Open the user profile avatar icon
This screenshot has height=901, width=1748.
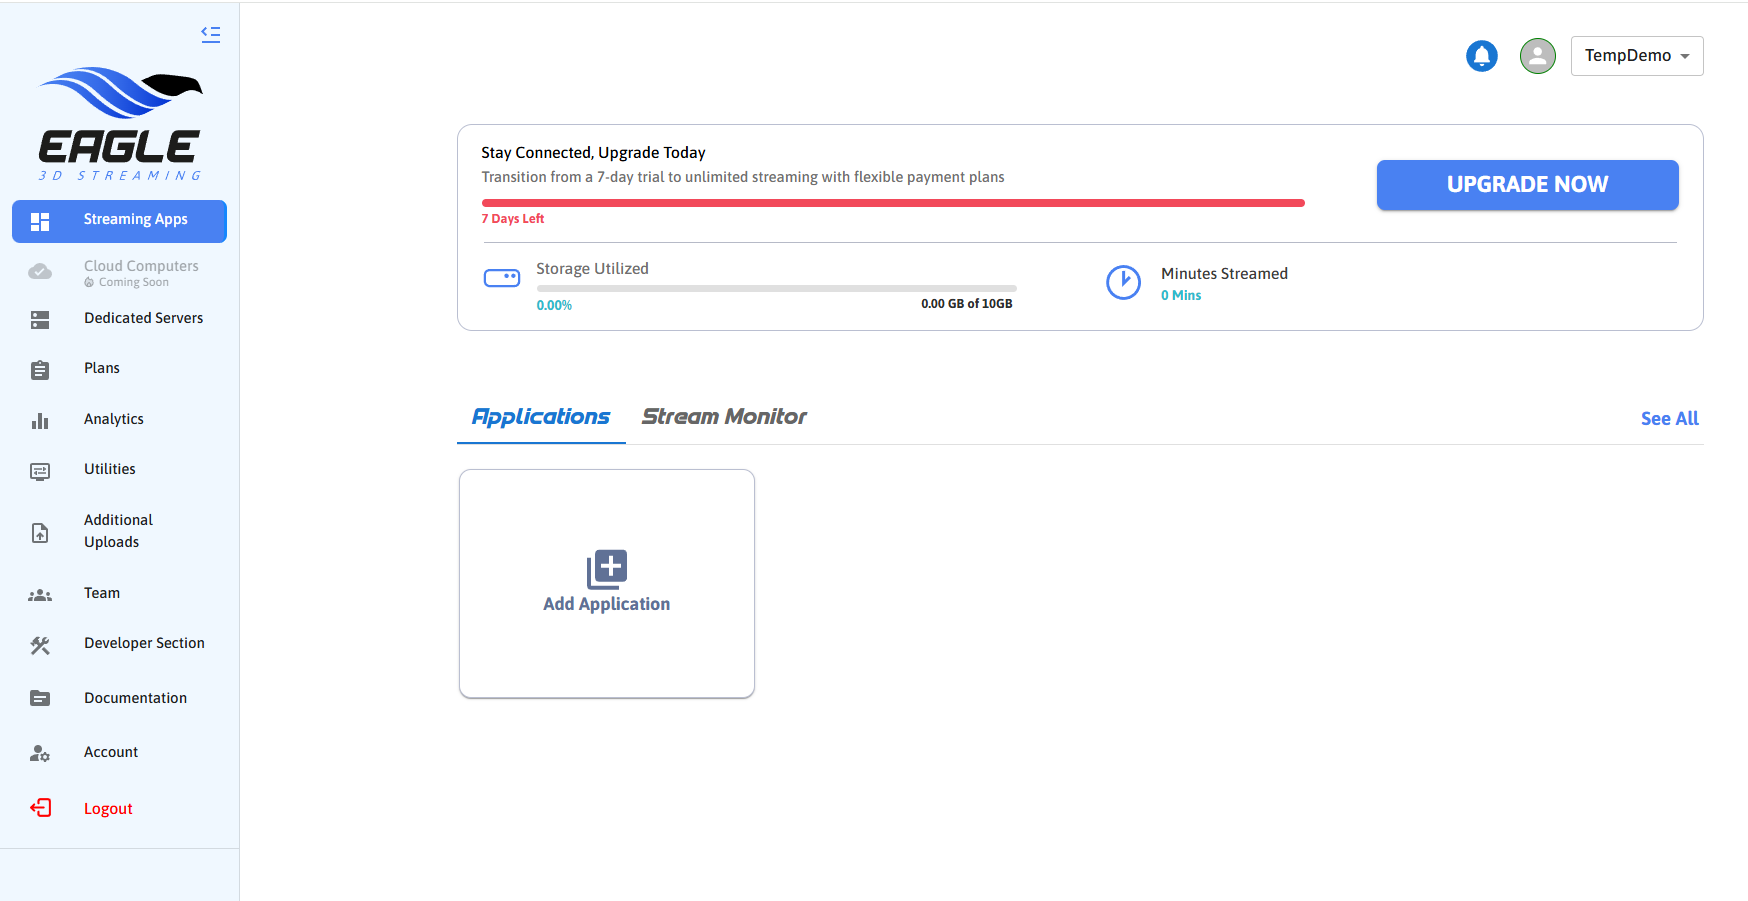1537,56
